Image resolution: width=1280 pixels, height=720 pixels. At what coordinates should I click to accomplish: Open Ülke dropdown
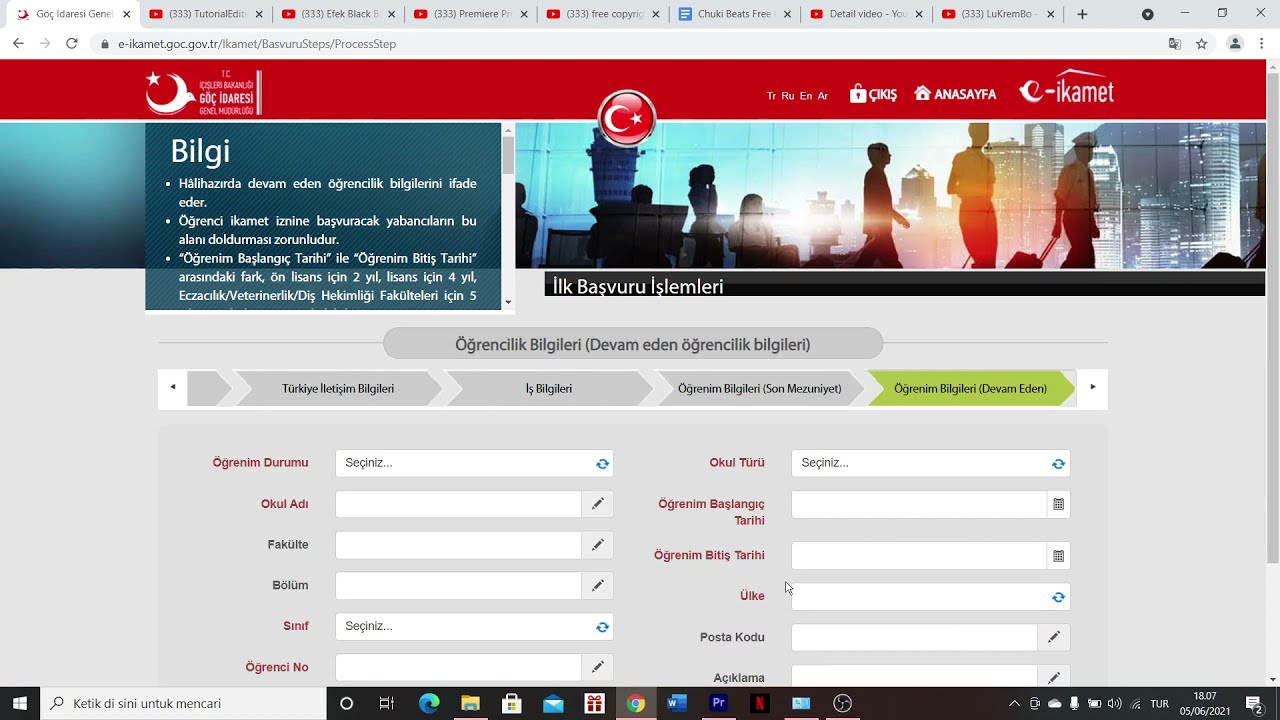(x=930, y=597)
